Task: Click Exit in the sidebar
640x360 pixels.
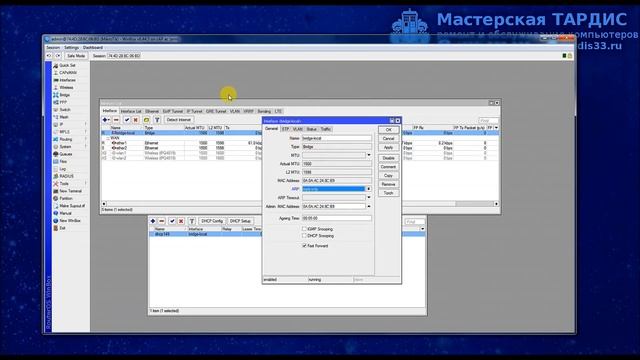Action: point(62,228)
